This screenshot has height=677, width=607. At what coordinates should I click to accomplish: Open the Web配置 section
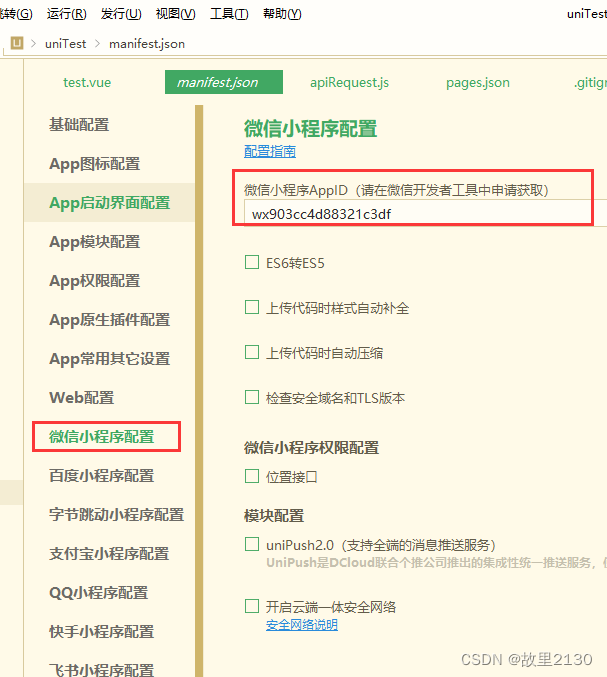point(82,397)
